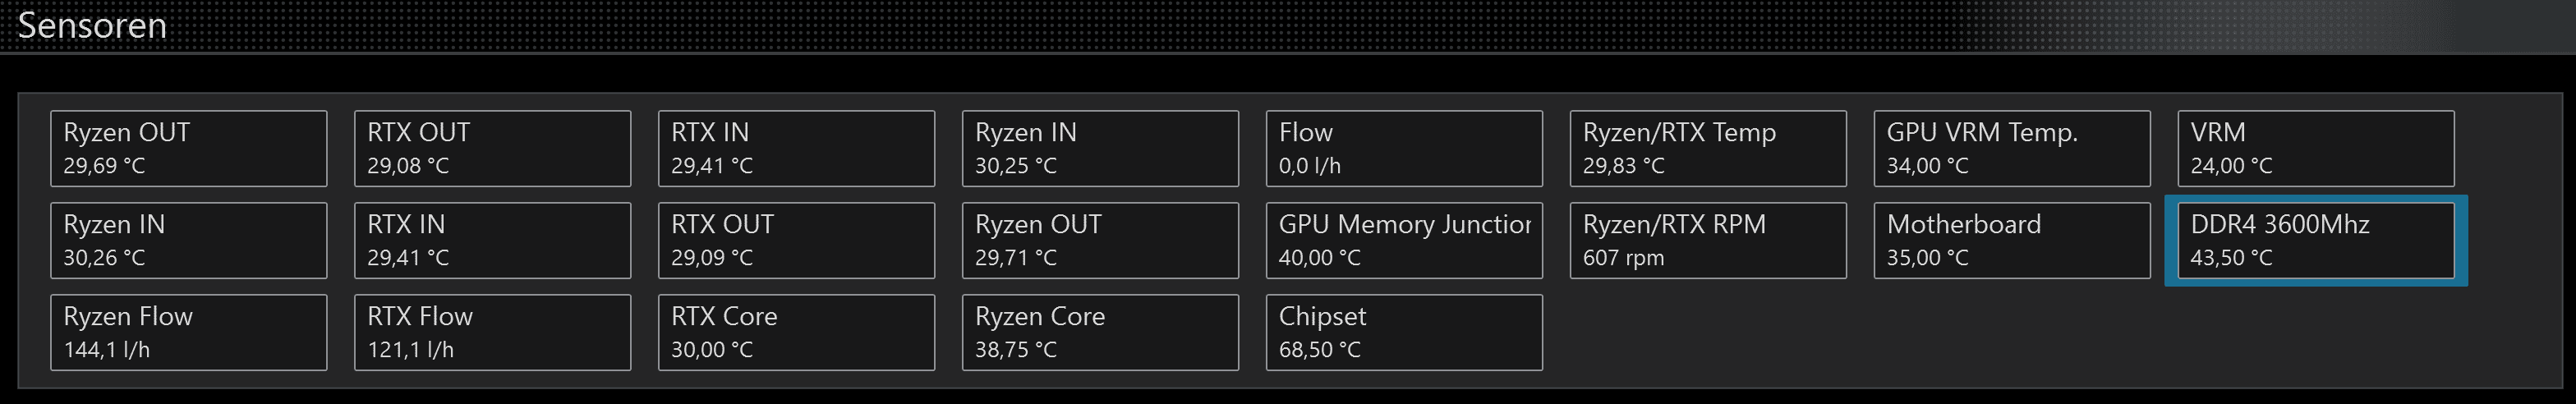Select RTX OUT tile showing 29,09 °C

(x=796, y=240)
